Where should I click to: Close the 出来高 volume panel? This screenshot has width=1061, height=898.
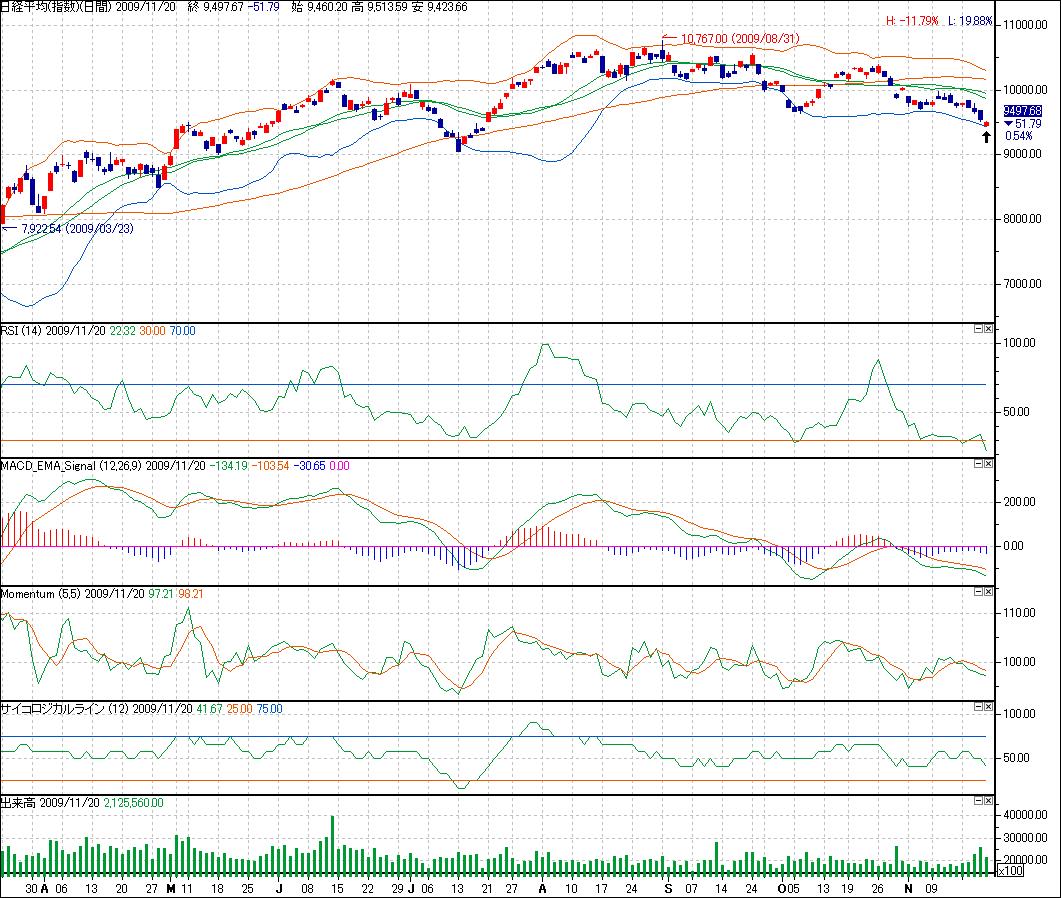(x=989, y=801)
